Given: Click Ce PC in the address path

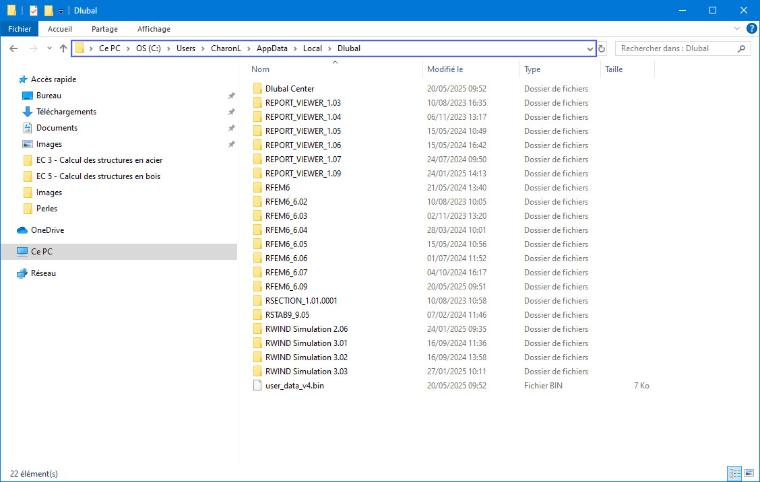Looking at the screenshot, I should (x=110, y=48).
